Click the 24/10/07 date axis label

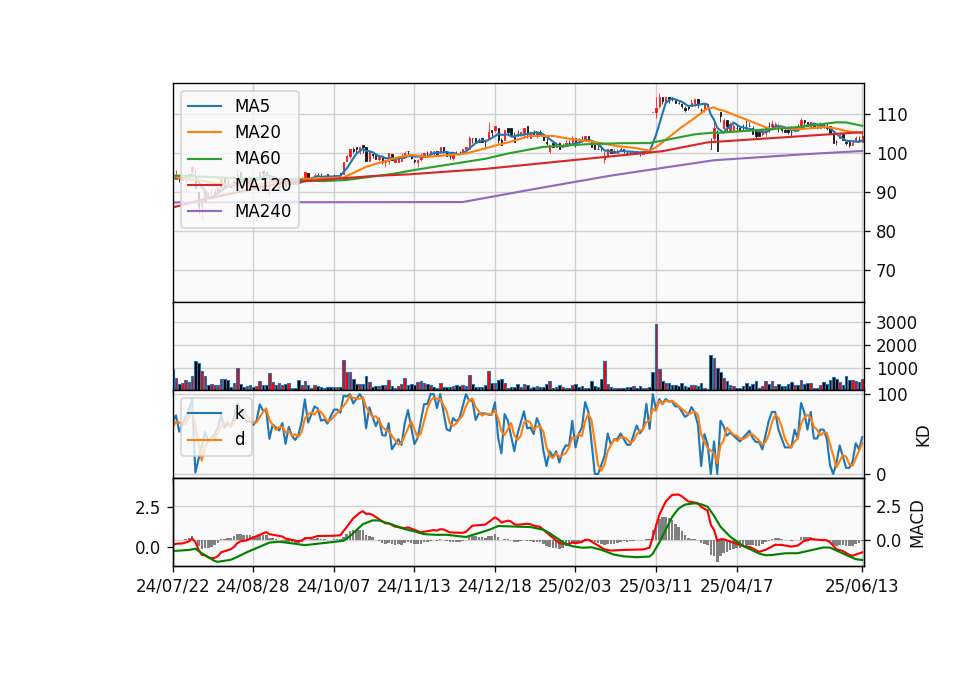pos(334,586)
